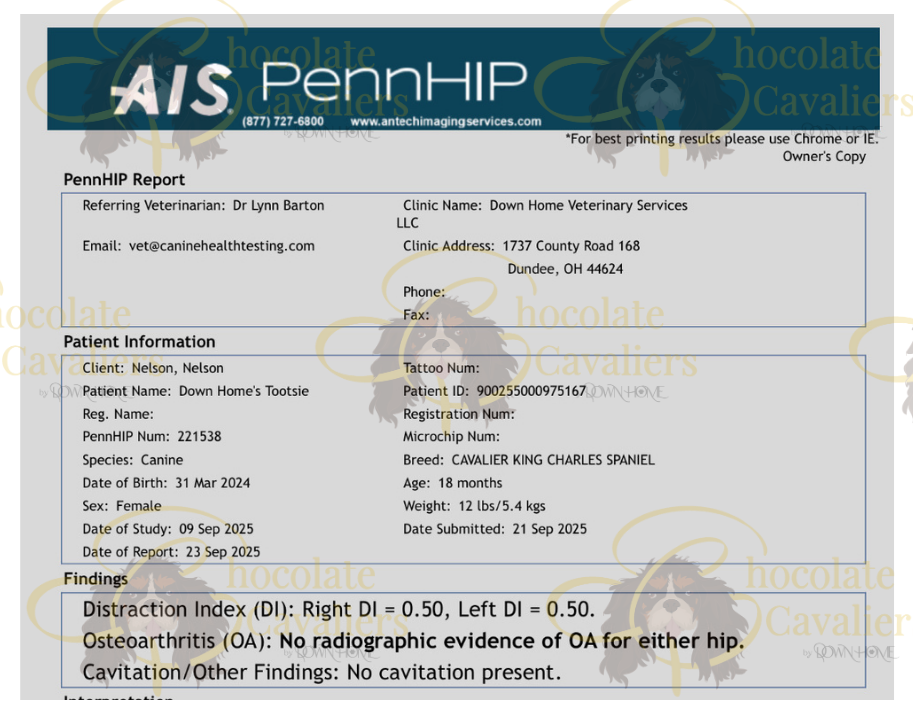Click 'Breed: CAVALIER KING CHARLES SPANIEL'
This screenshot has width=913, height=718.
click(x=529, y=460)
